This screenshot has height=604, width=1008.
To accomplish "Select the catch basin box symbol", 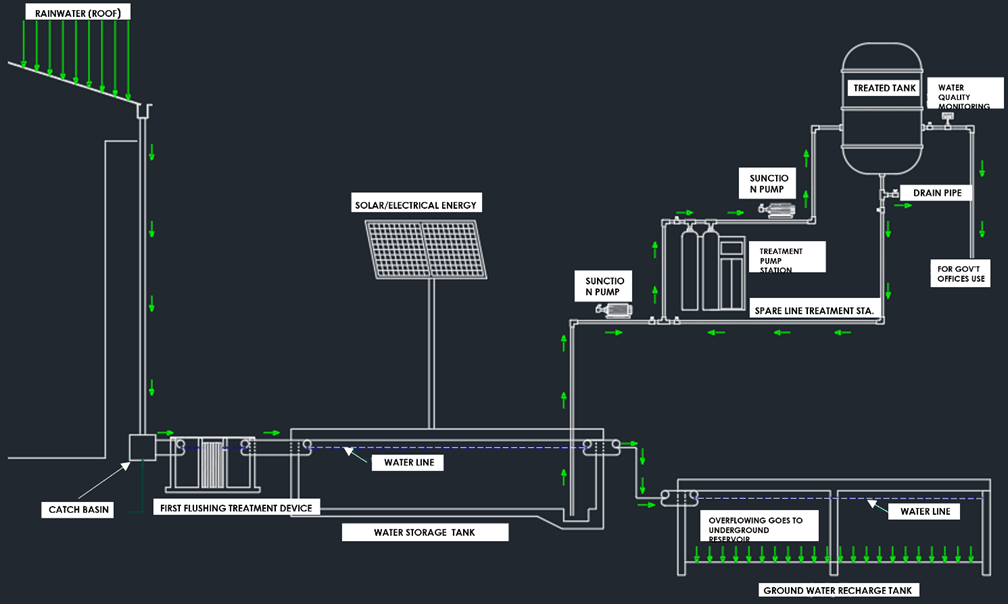I will (x=140, y=448).
